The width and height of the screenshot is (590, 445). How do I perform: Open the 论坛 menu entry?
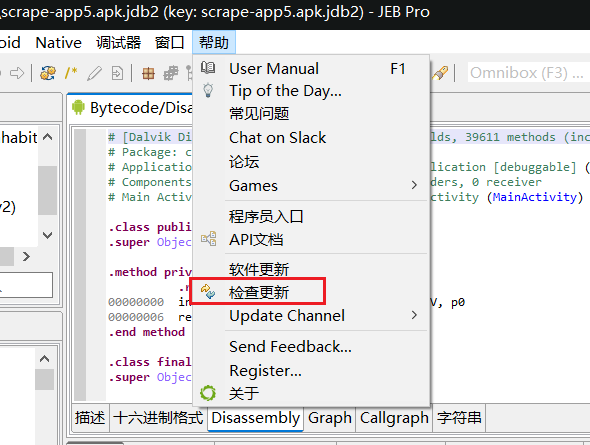[x=310, y=162]
